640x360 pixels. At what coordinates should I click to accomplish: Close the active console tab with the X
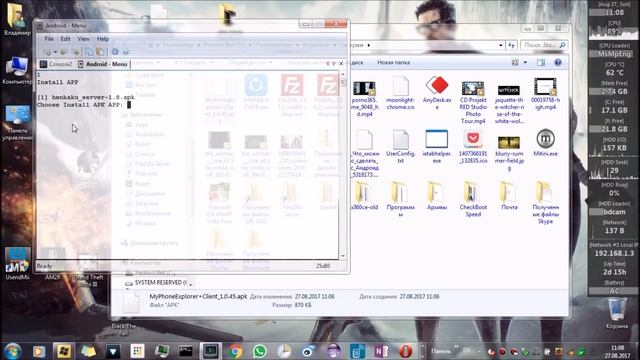341,63
